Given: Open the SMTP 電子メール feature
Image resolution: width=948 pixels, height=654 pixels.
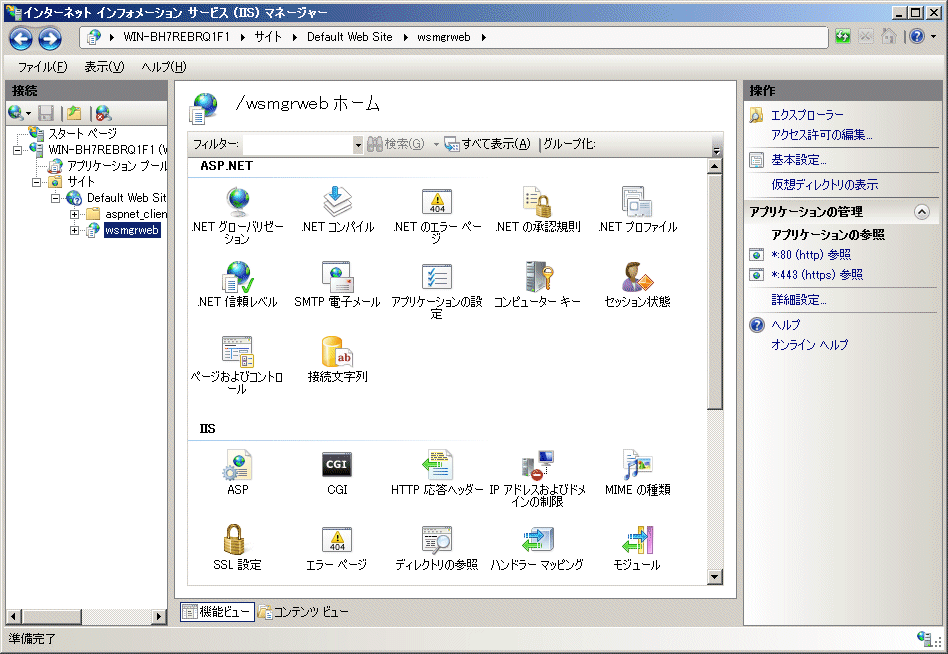Looking at the screenshot, I should tap(337, 277).
